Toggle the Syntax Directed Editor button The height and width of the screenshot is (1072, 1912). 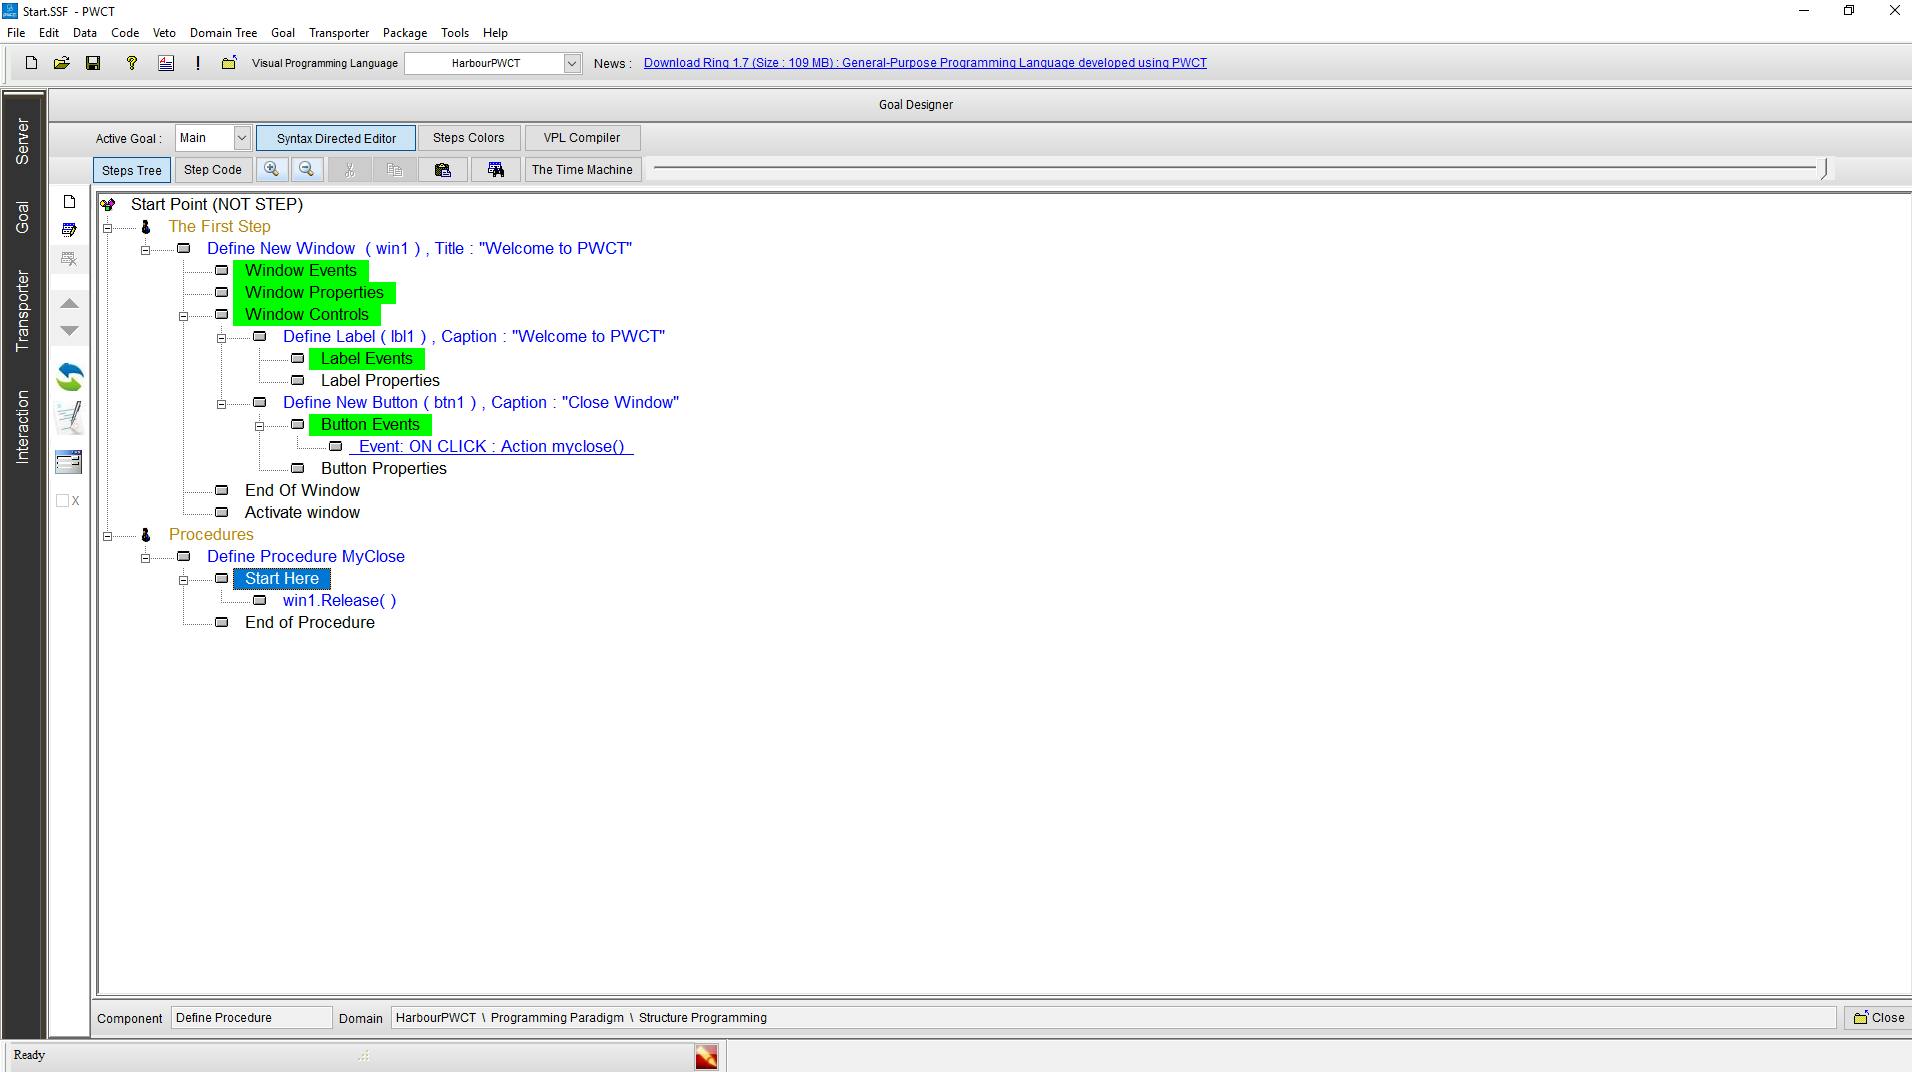336,138
